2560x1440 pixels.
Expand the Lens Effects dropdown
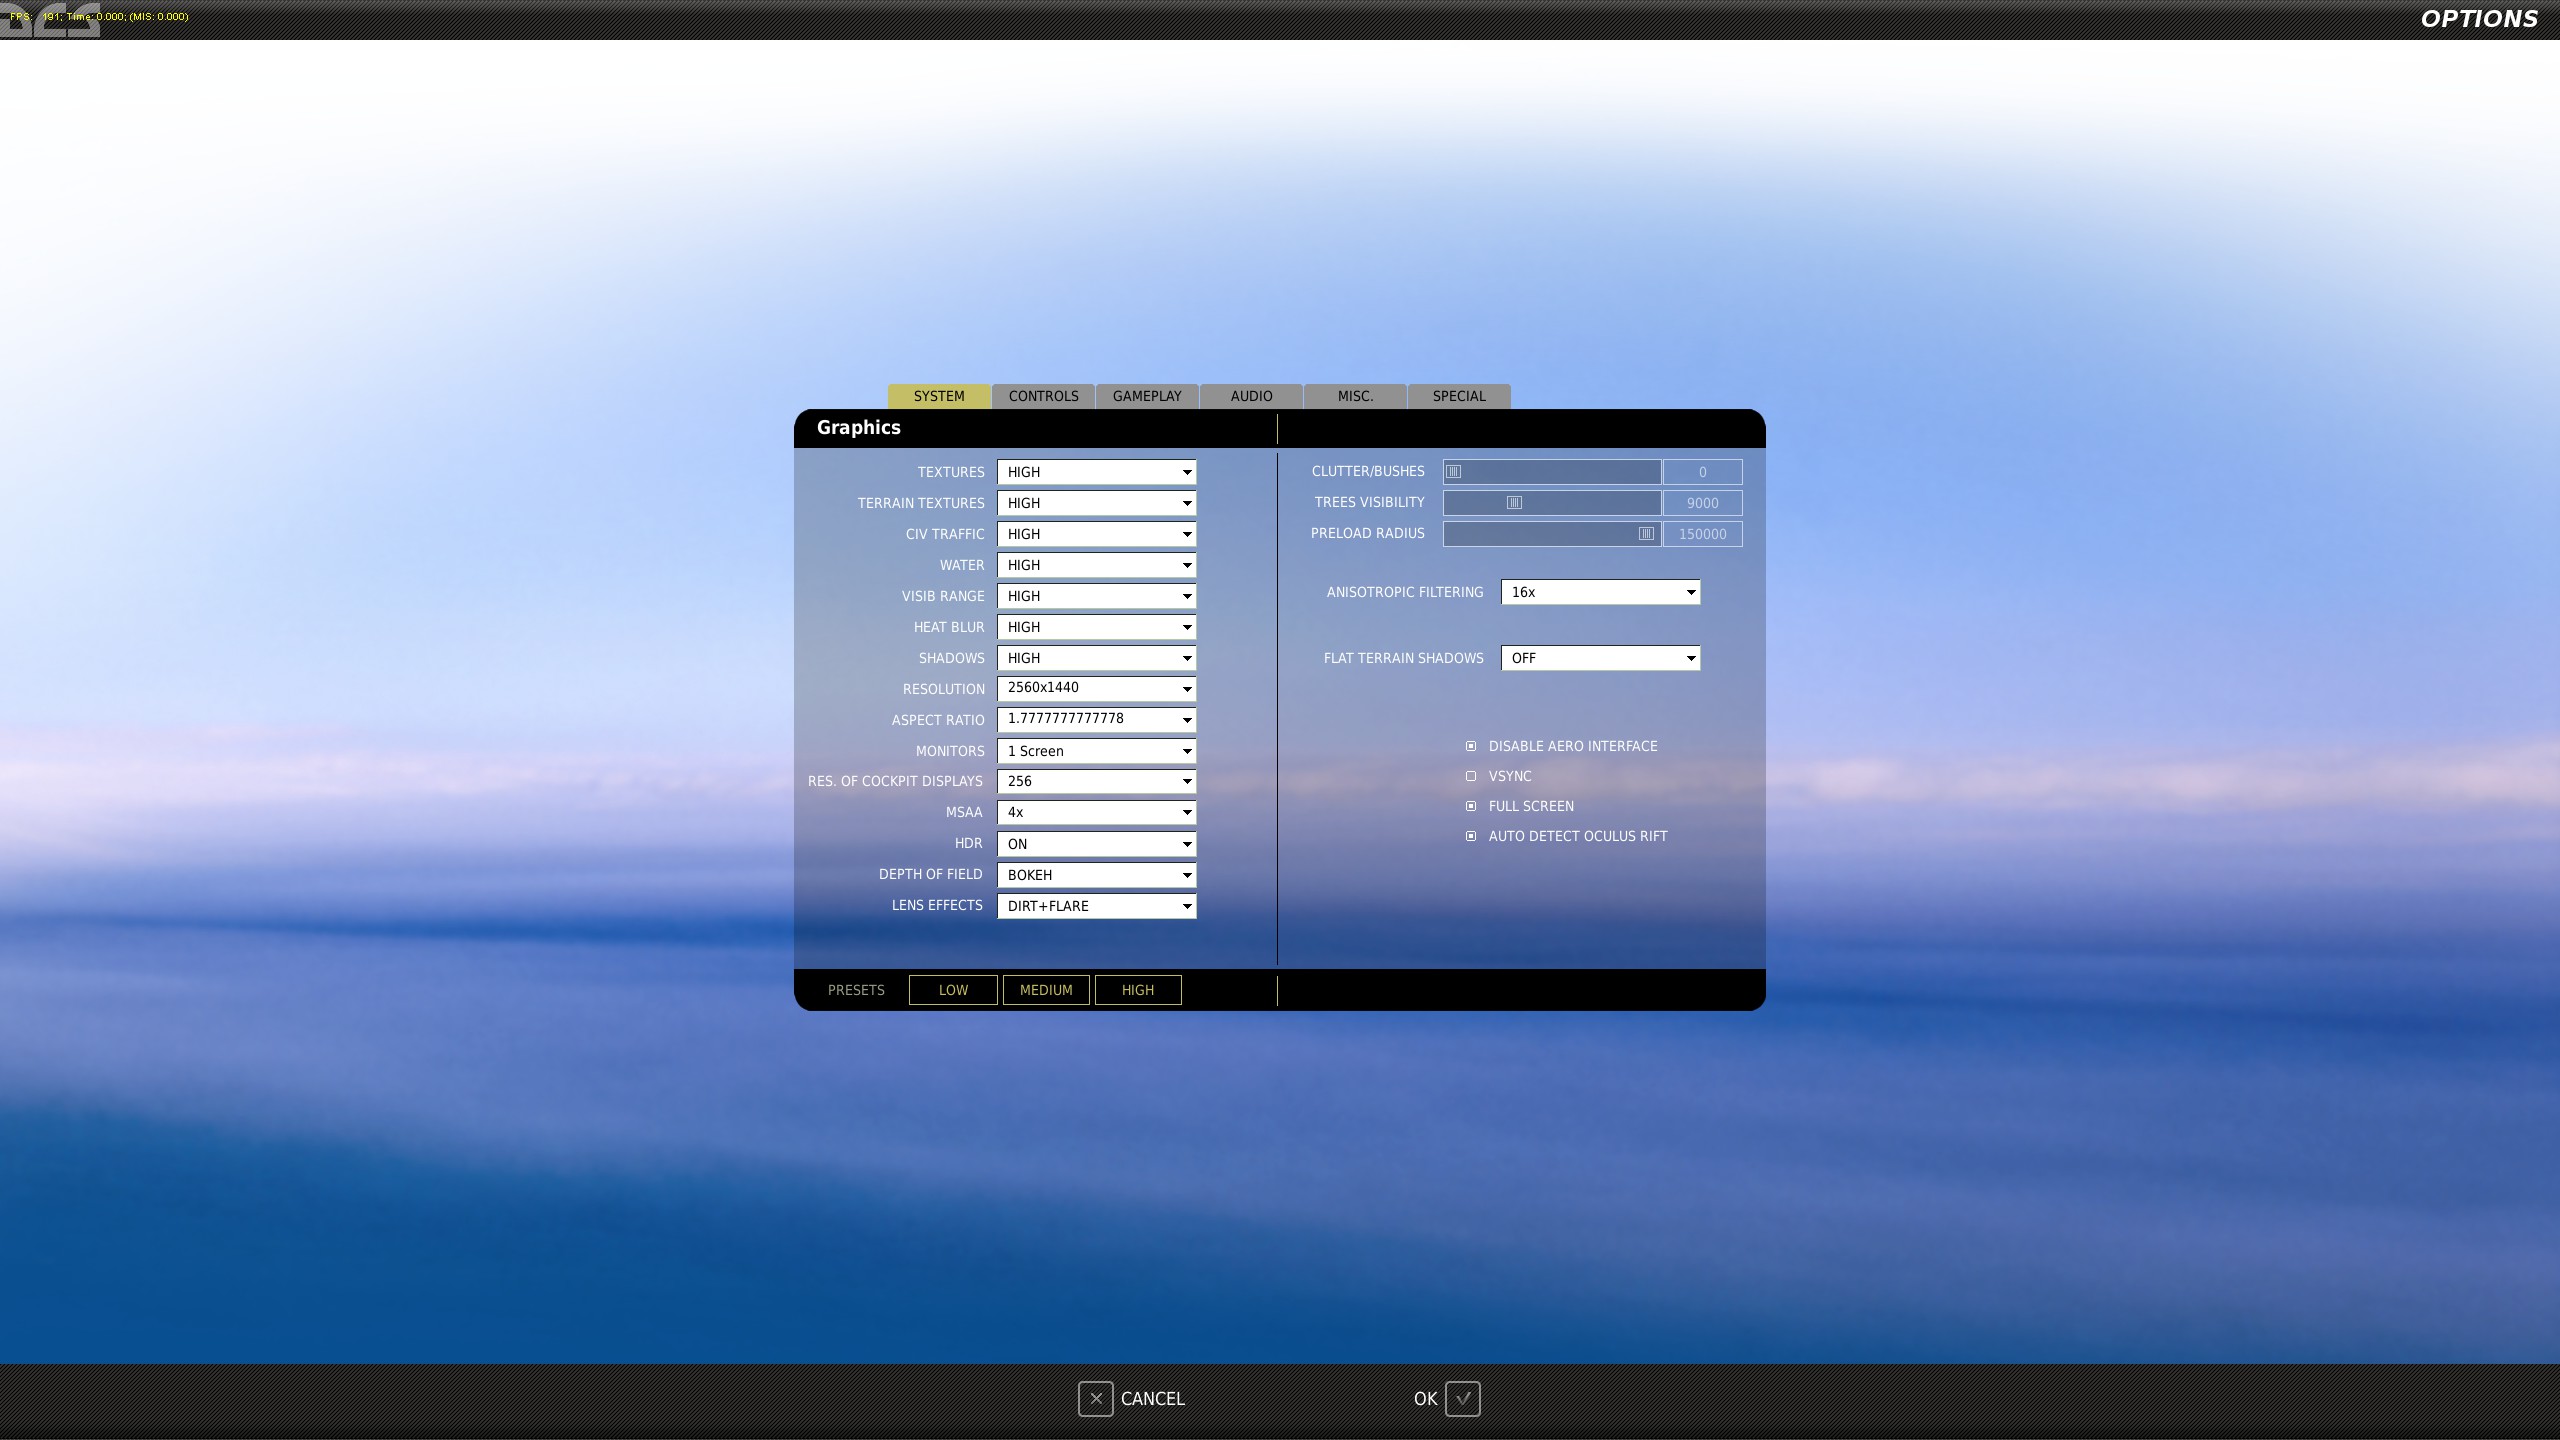point(1096,906)
